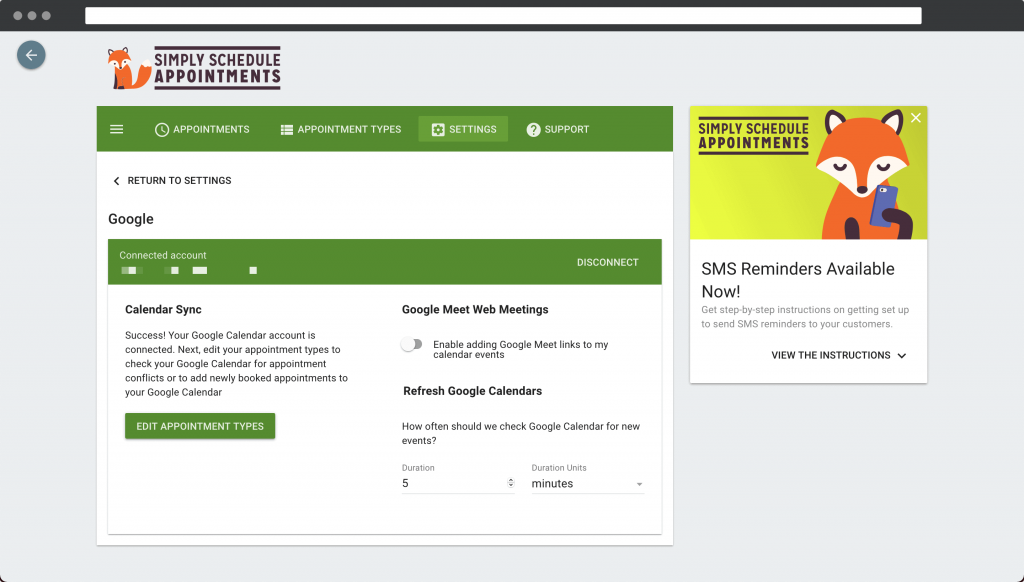
Task: Click the Connected account label
Action: 163,255
